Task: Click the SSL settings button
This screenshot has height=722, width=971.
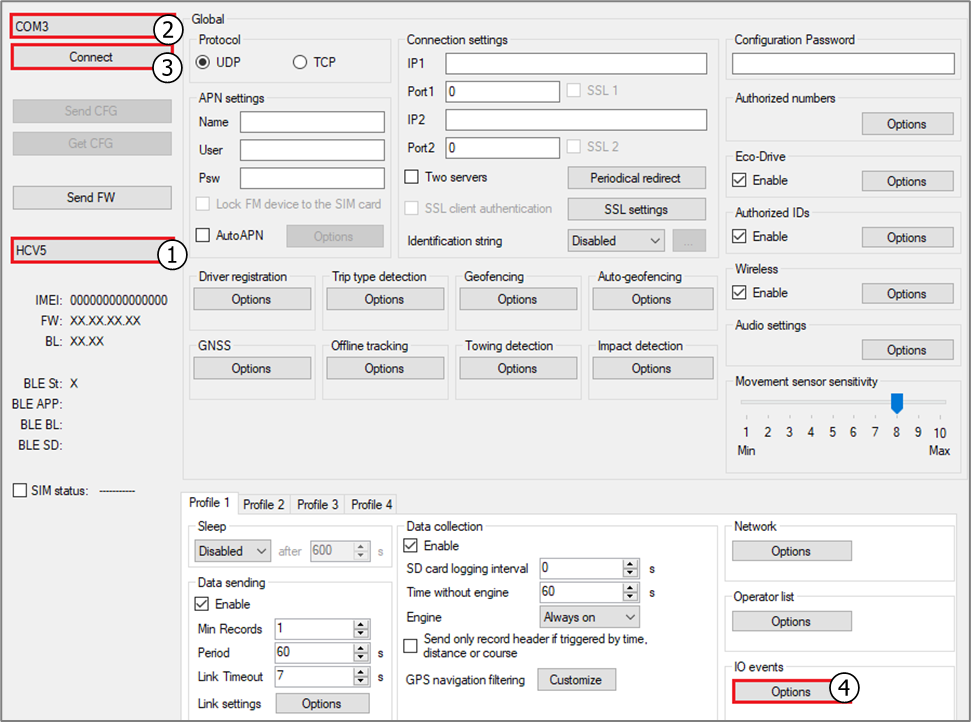Action: click(636, 209)
